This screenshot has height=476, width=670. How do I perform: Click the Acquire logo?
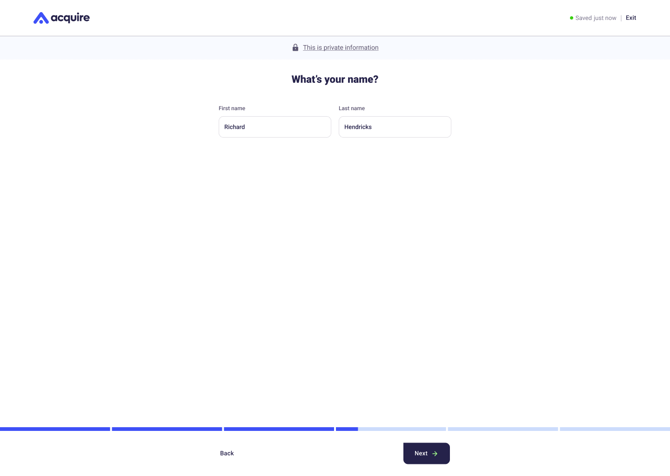point(62,18)
